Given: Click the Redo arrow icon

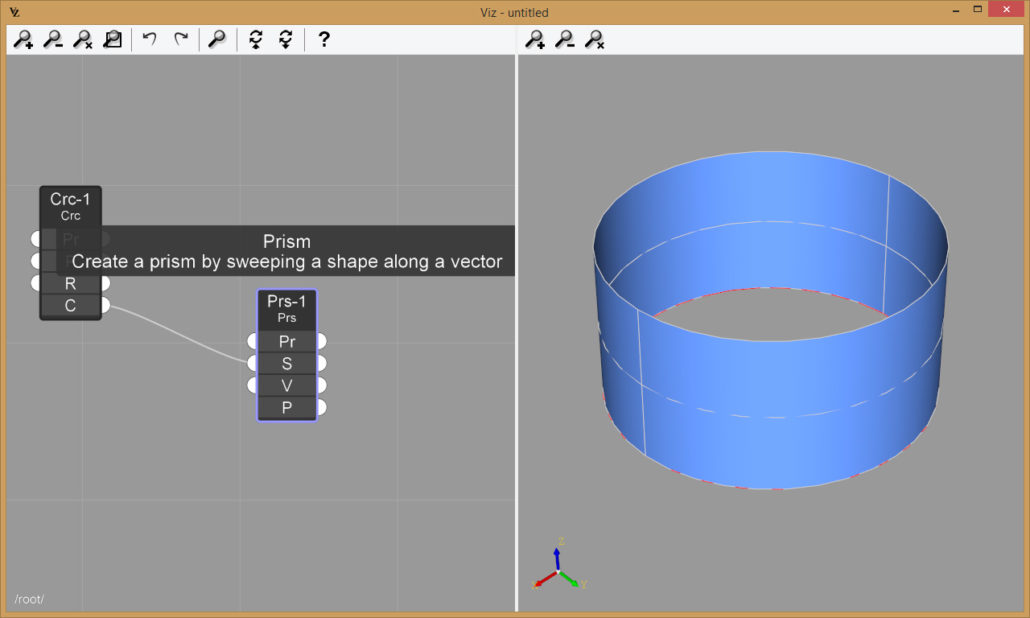Looking at the screenshot, I should [180, 39].
